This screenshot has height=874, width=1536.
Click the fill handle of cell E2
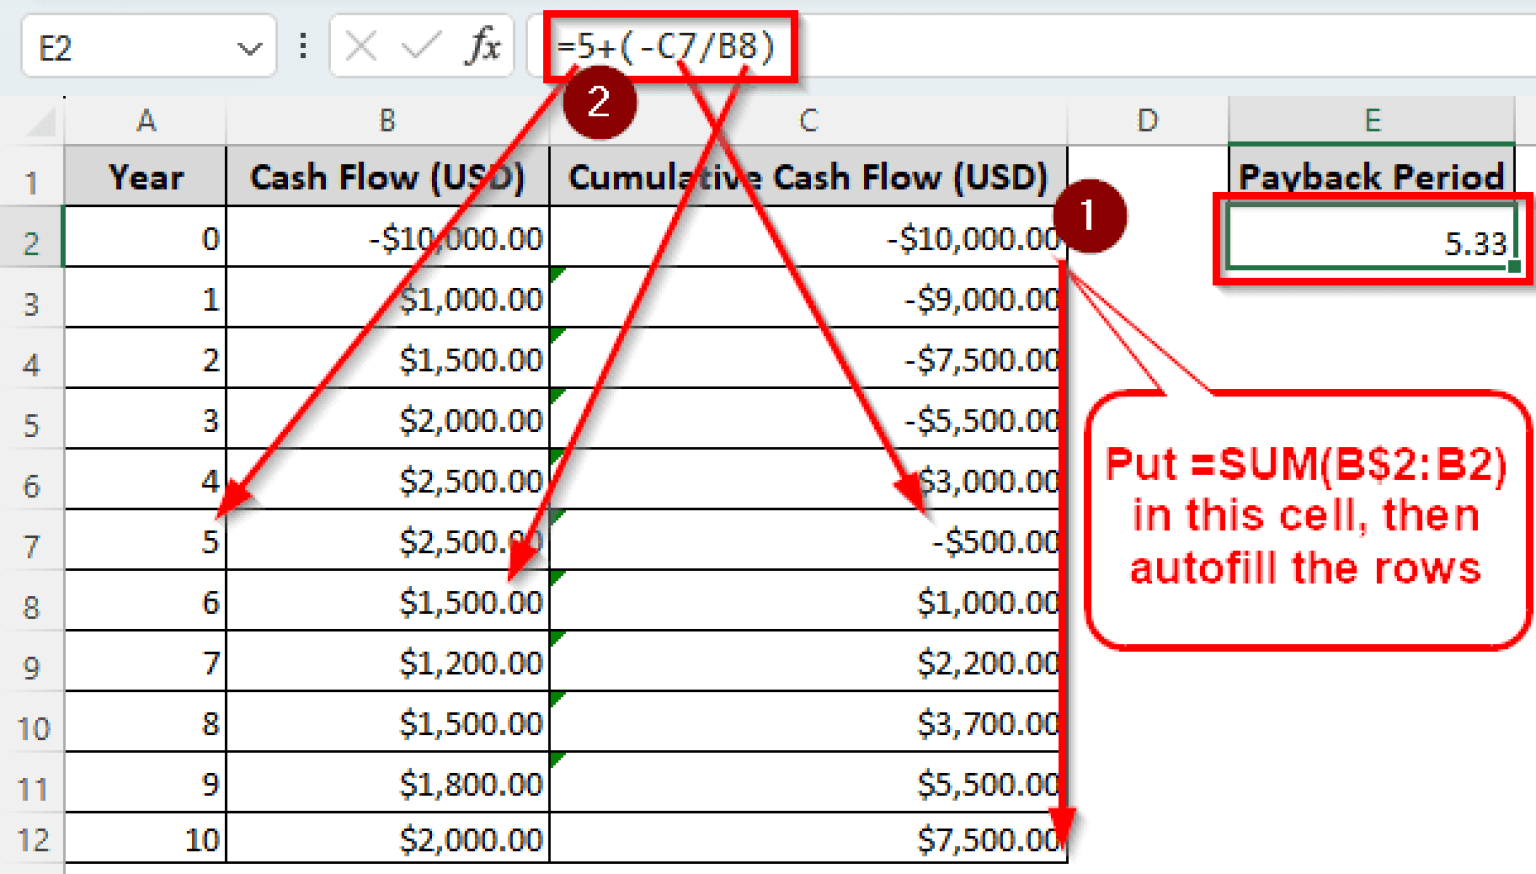point(1513,268)
